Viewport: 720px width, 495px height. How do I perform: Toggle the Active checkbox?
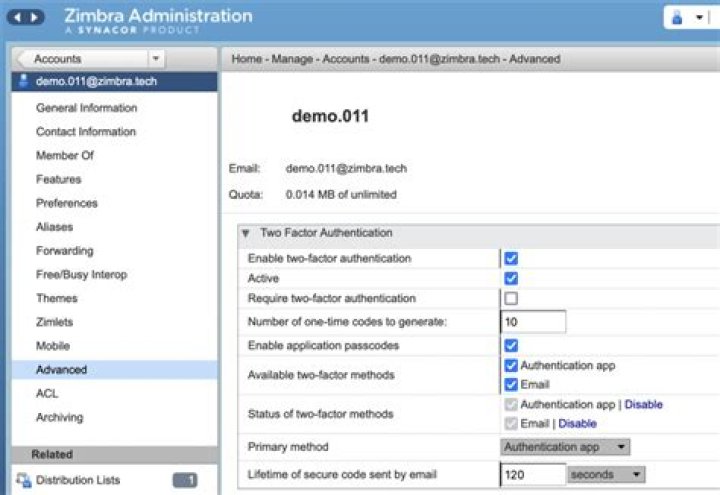coord(511,278)
